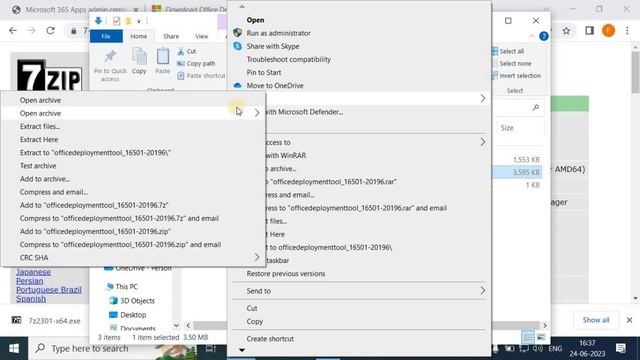
Task: Click the OneDrive cloud icon in context menu
Action: 238,86
